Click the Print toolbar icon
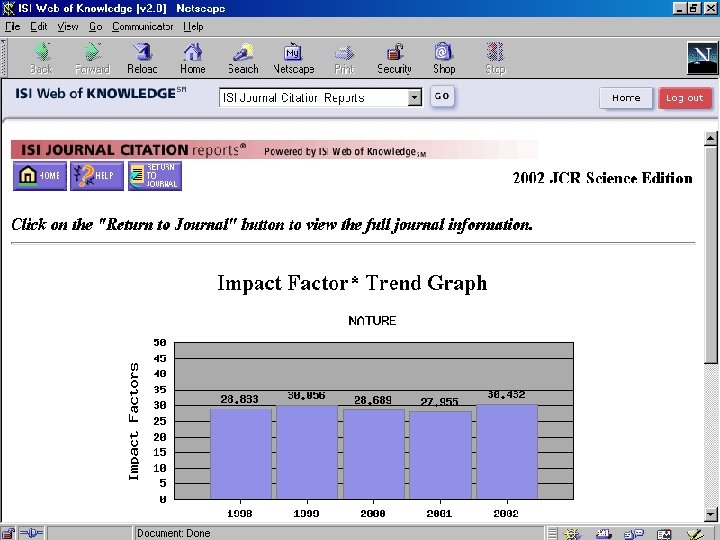This screenshot has height=540, width=720. point(344,58)
